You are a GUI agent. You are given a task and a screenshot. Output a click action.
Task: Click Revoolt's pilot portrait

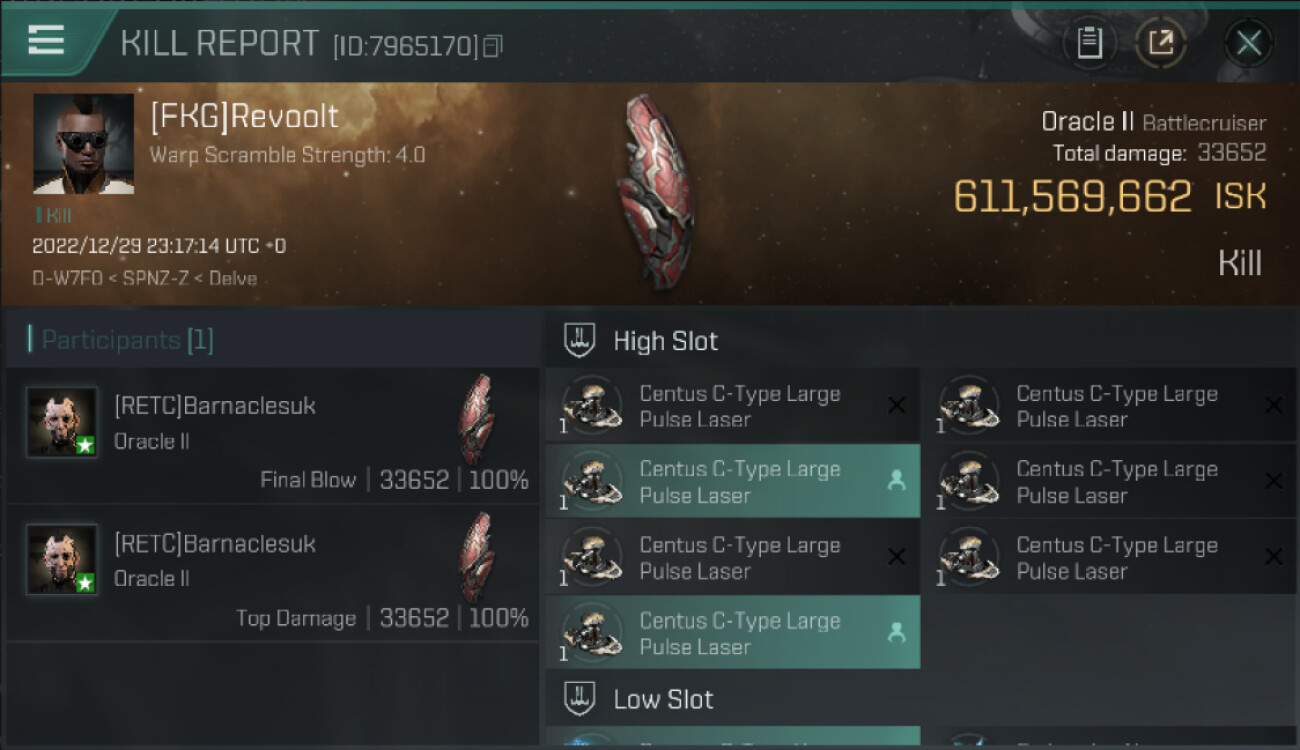point(83,144)
